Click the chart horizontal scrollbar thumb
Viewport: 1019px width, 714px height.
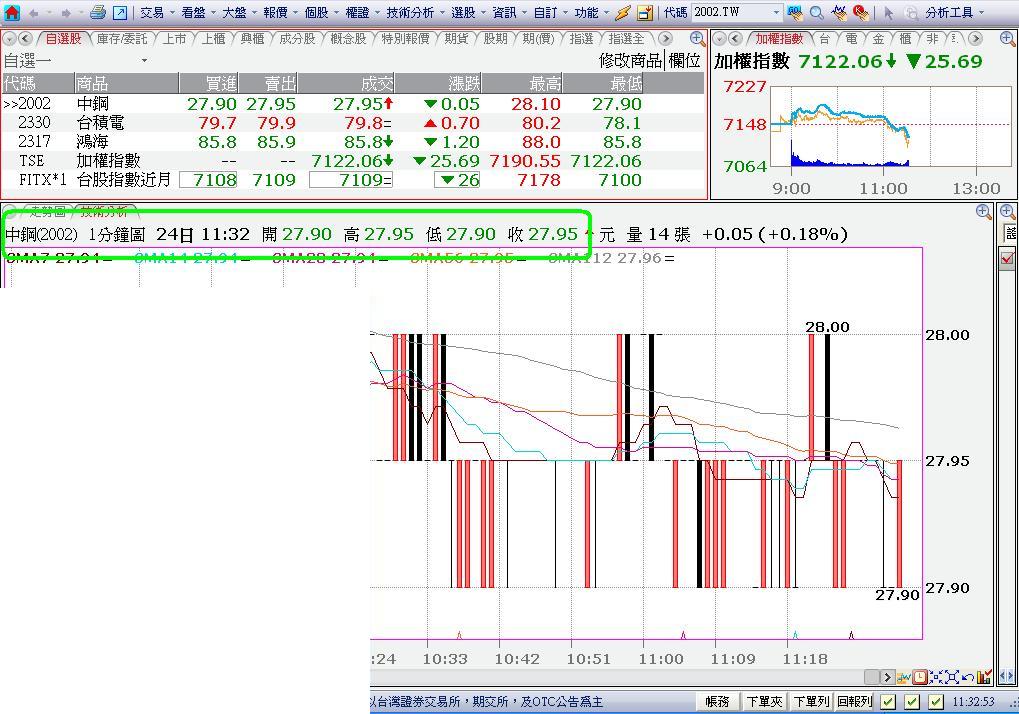tap(871, 678)
